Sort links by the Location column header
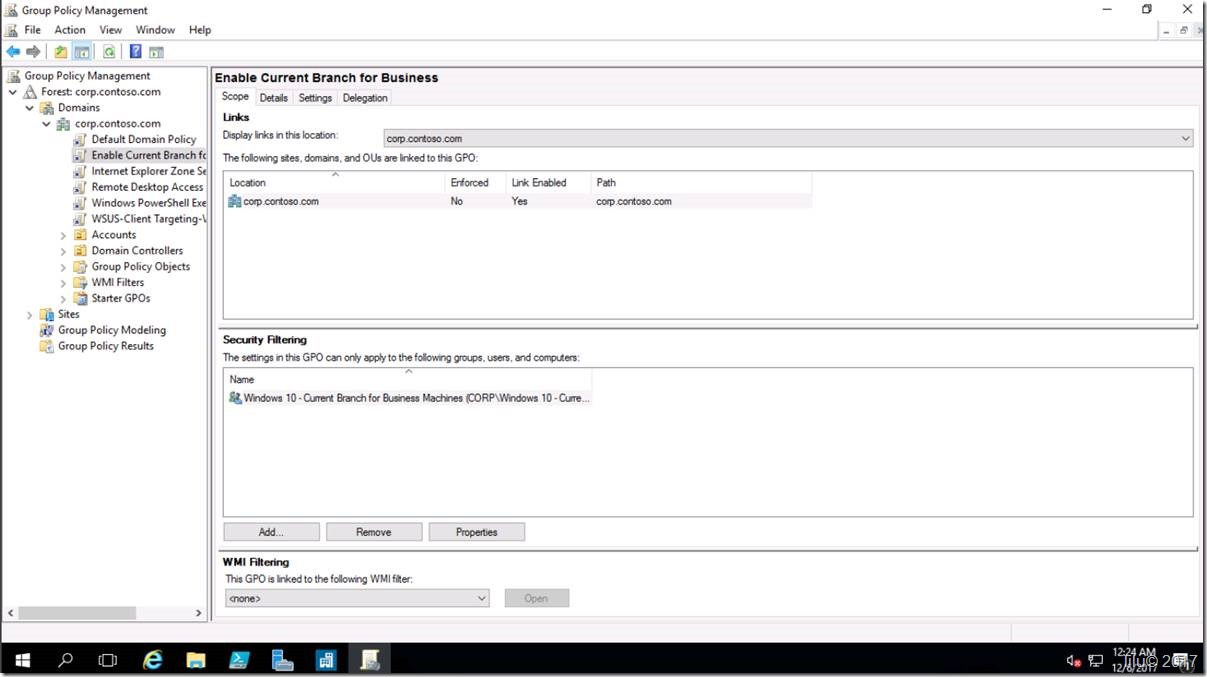The width and height of the screenshot is (1207, 677). pyautogui.click(x=334, y=182)
